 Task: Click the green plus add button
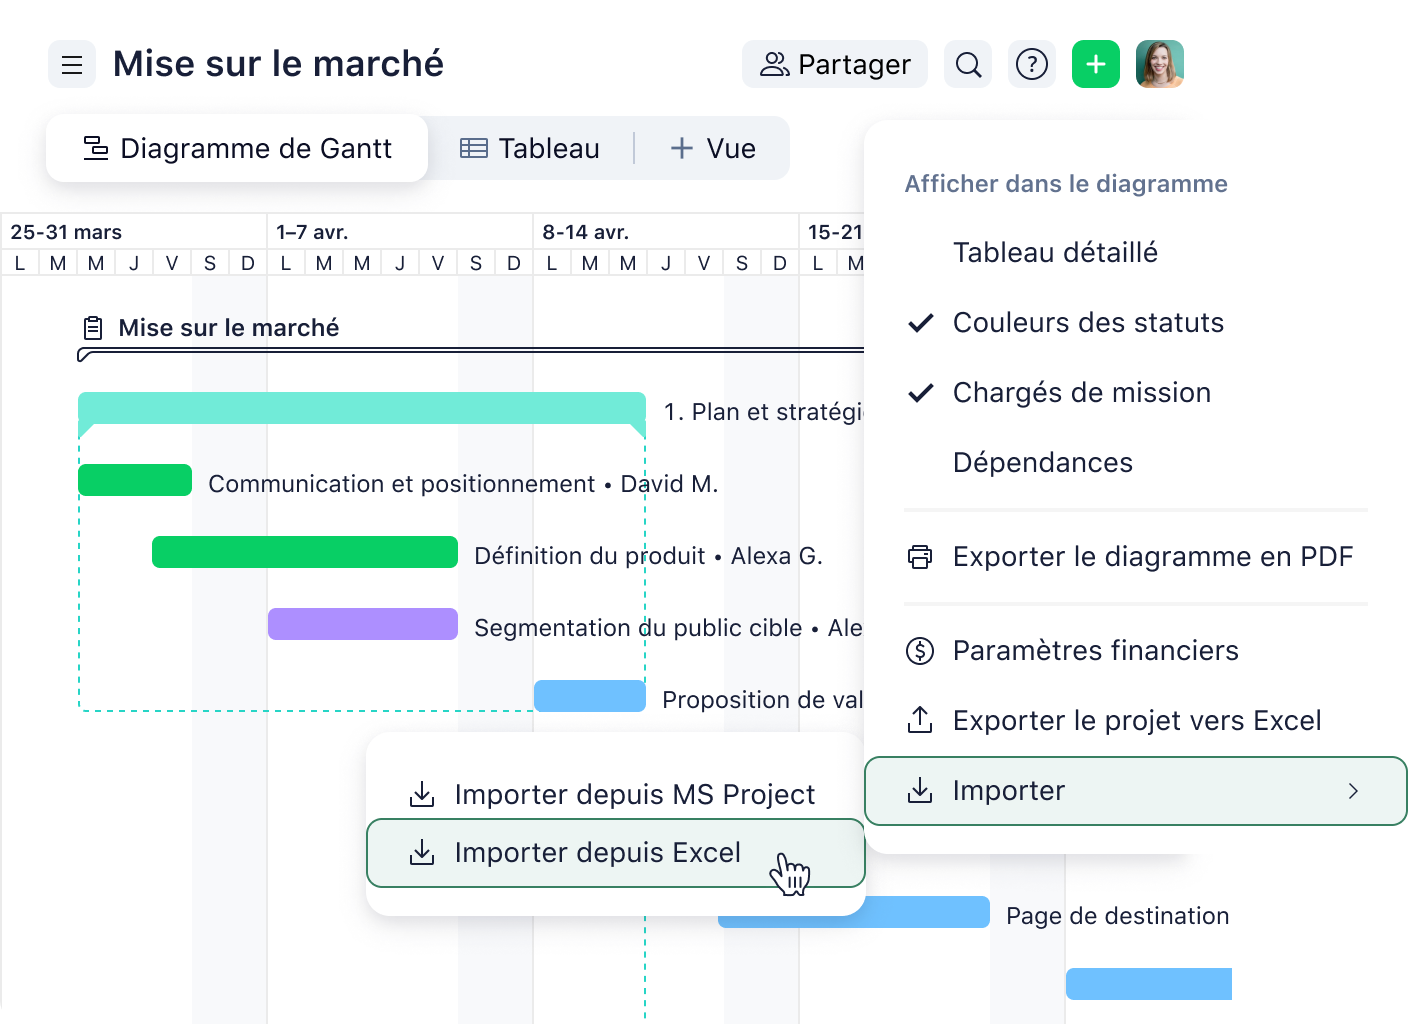tap(1096, 65)
